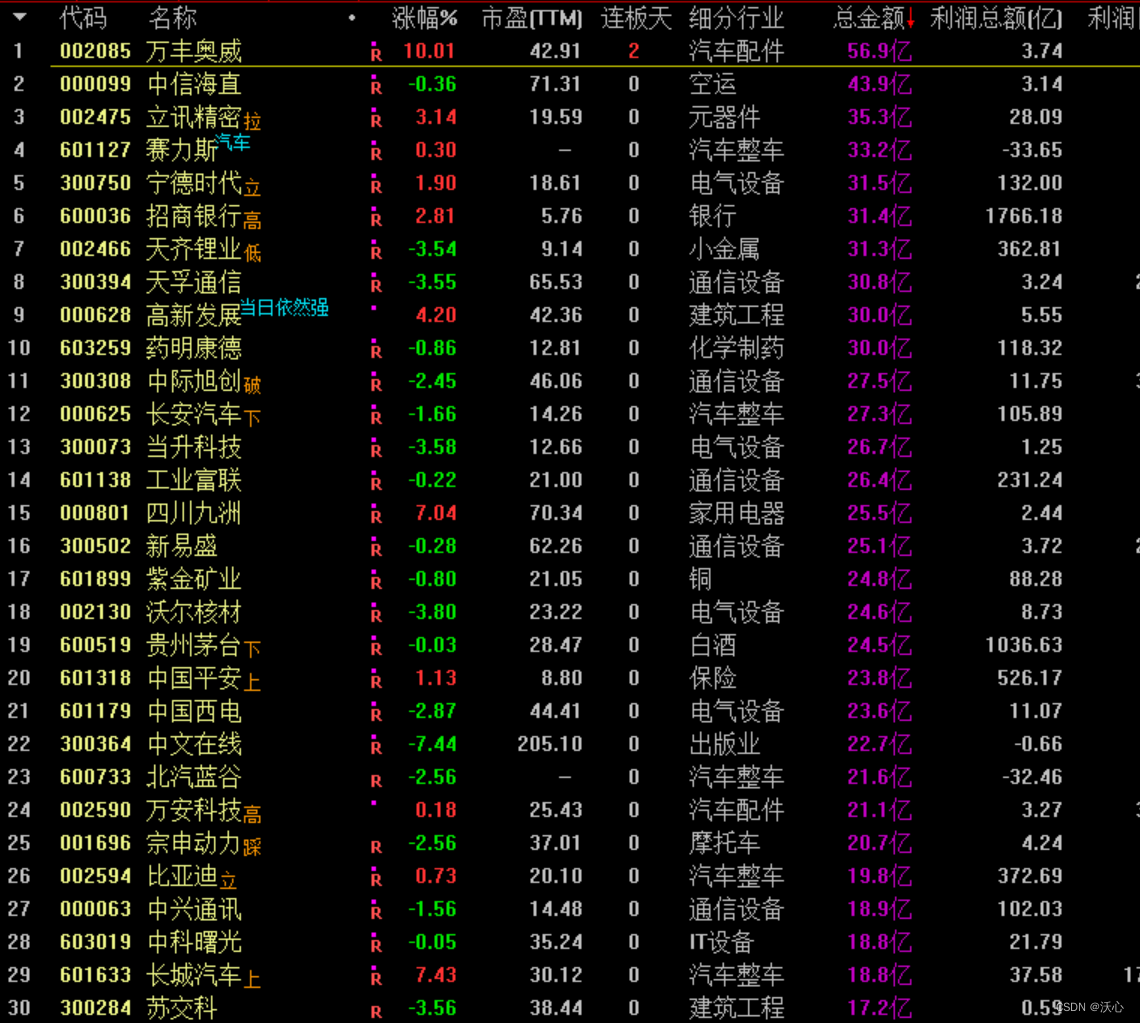The image size is (1140, 1023).
Task: Click the R marker icon for 天齐锂业
Action: 376,250
